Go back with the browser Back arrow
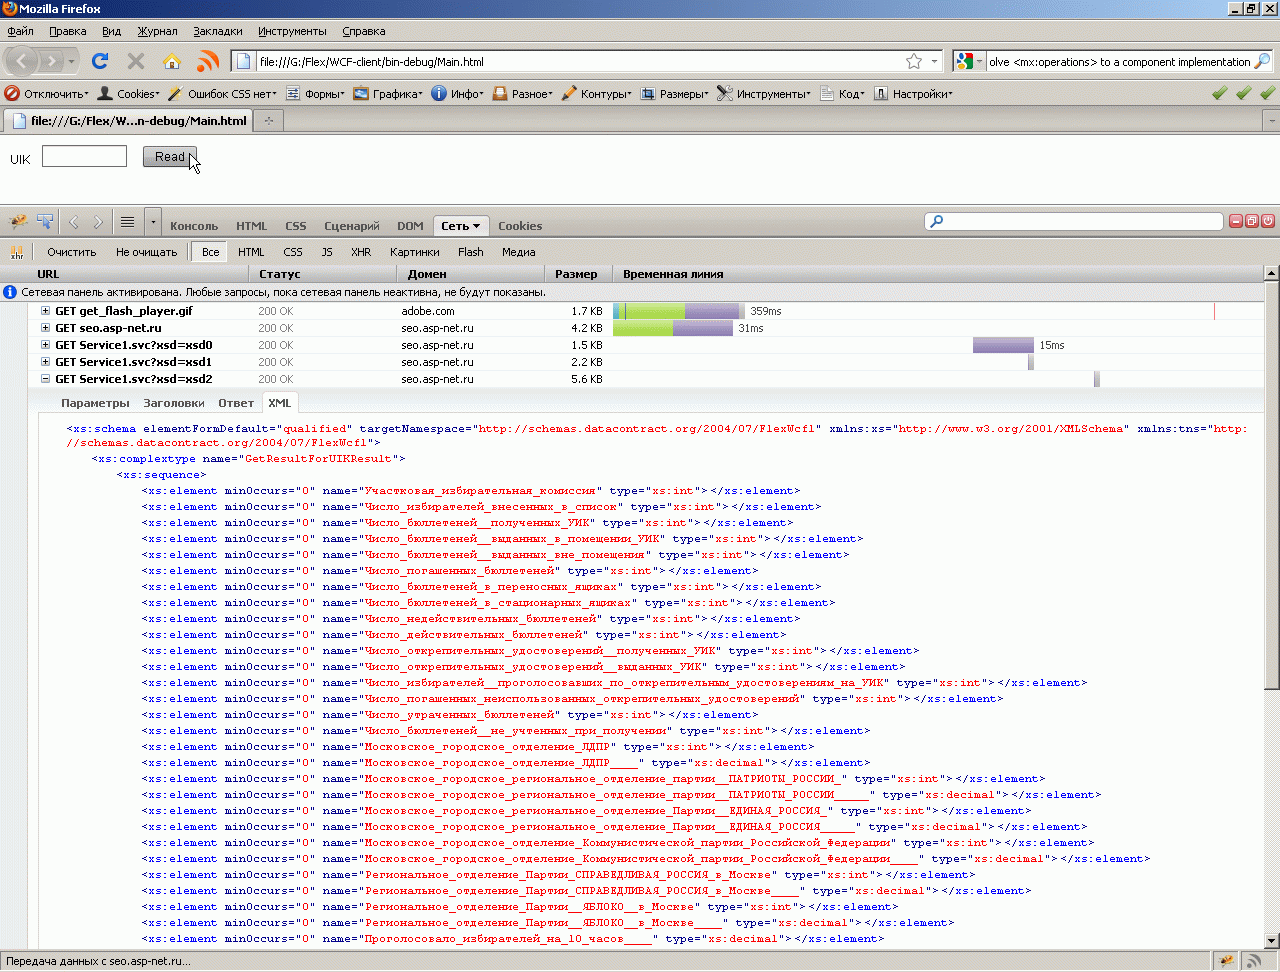The image size is (1280, 972). click(22, 61)
